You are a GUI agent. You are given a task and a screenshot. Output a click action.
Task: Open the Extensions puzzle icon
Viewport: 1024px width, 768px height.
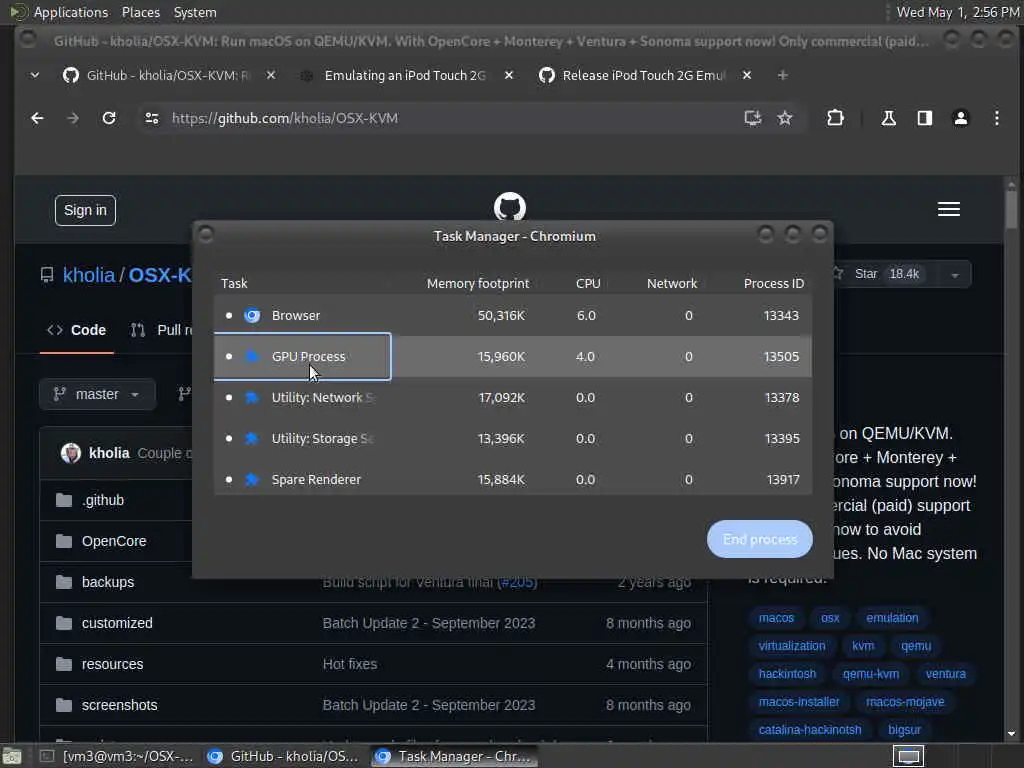click(835, 118)
